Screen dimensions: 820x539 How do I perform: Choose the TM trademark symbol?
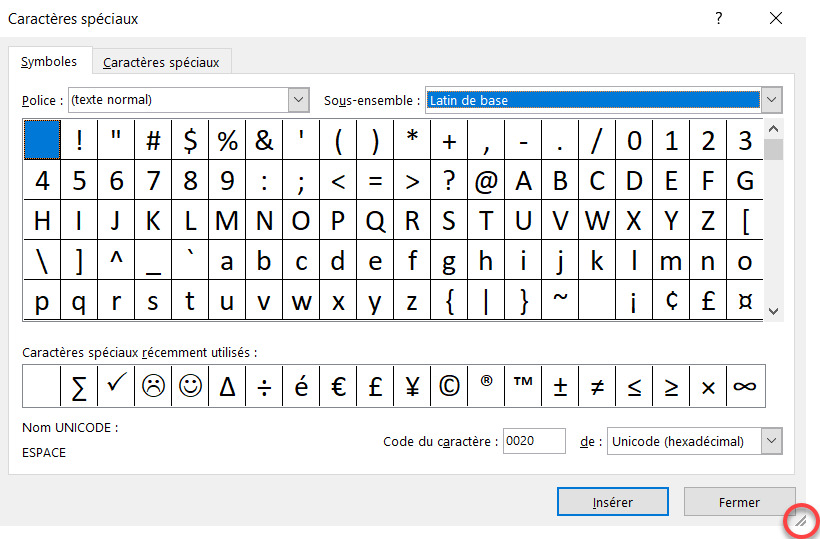(523, 386)
